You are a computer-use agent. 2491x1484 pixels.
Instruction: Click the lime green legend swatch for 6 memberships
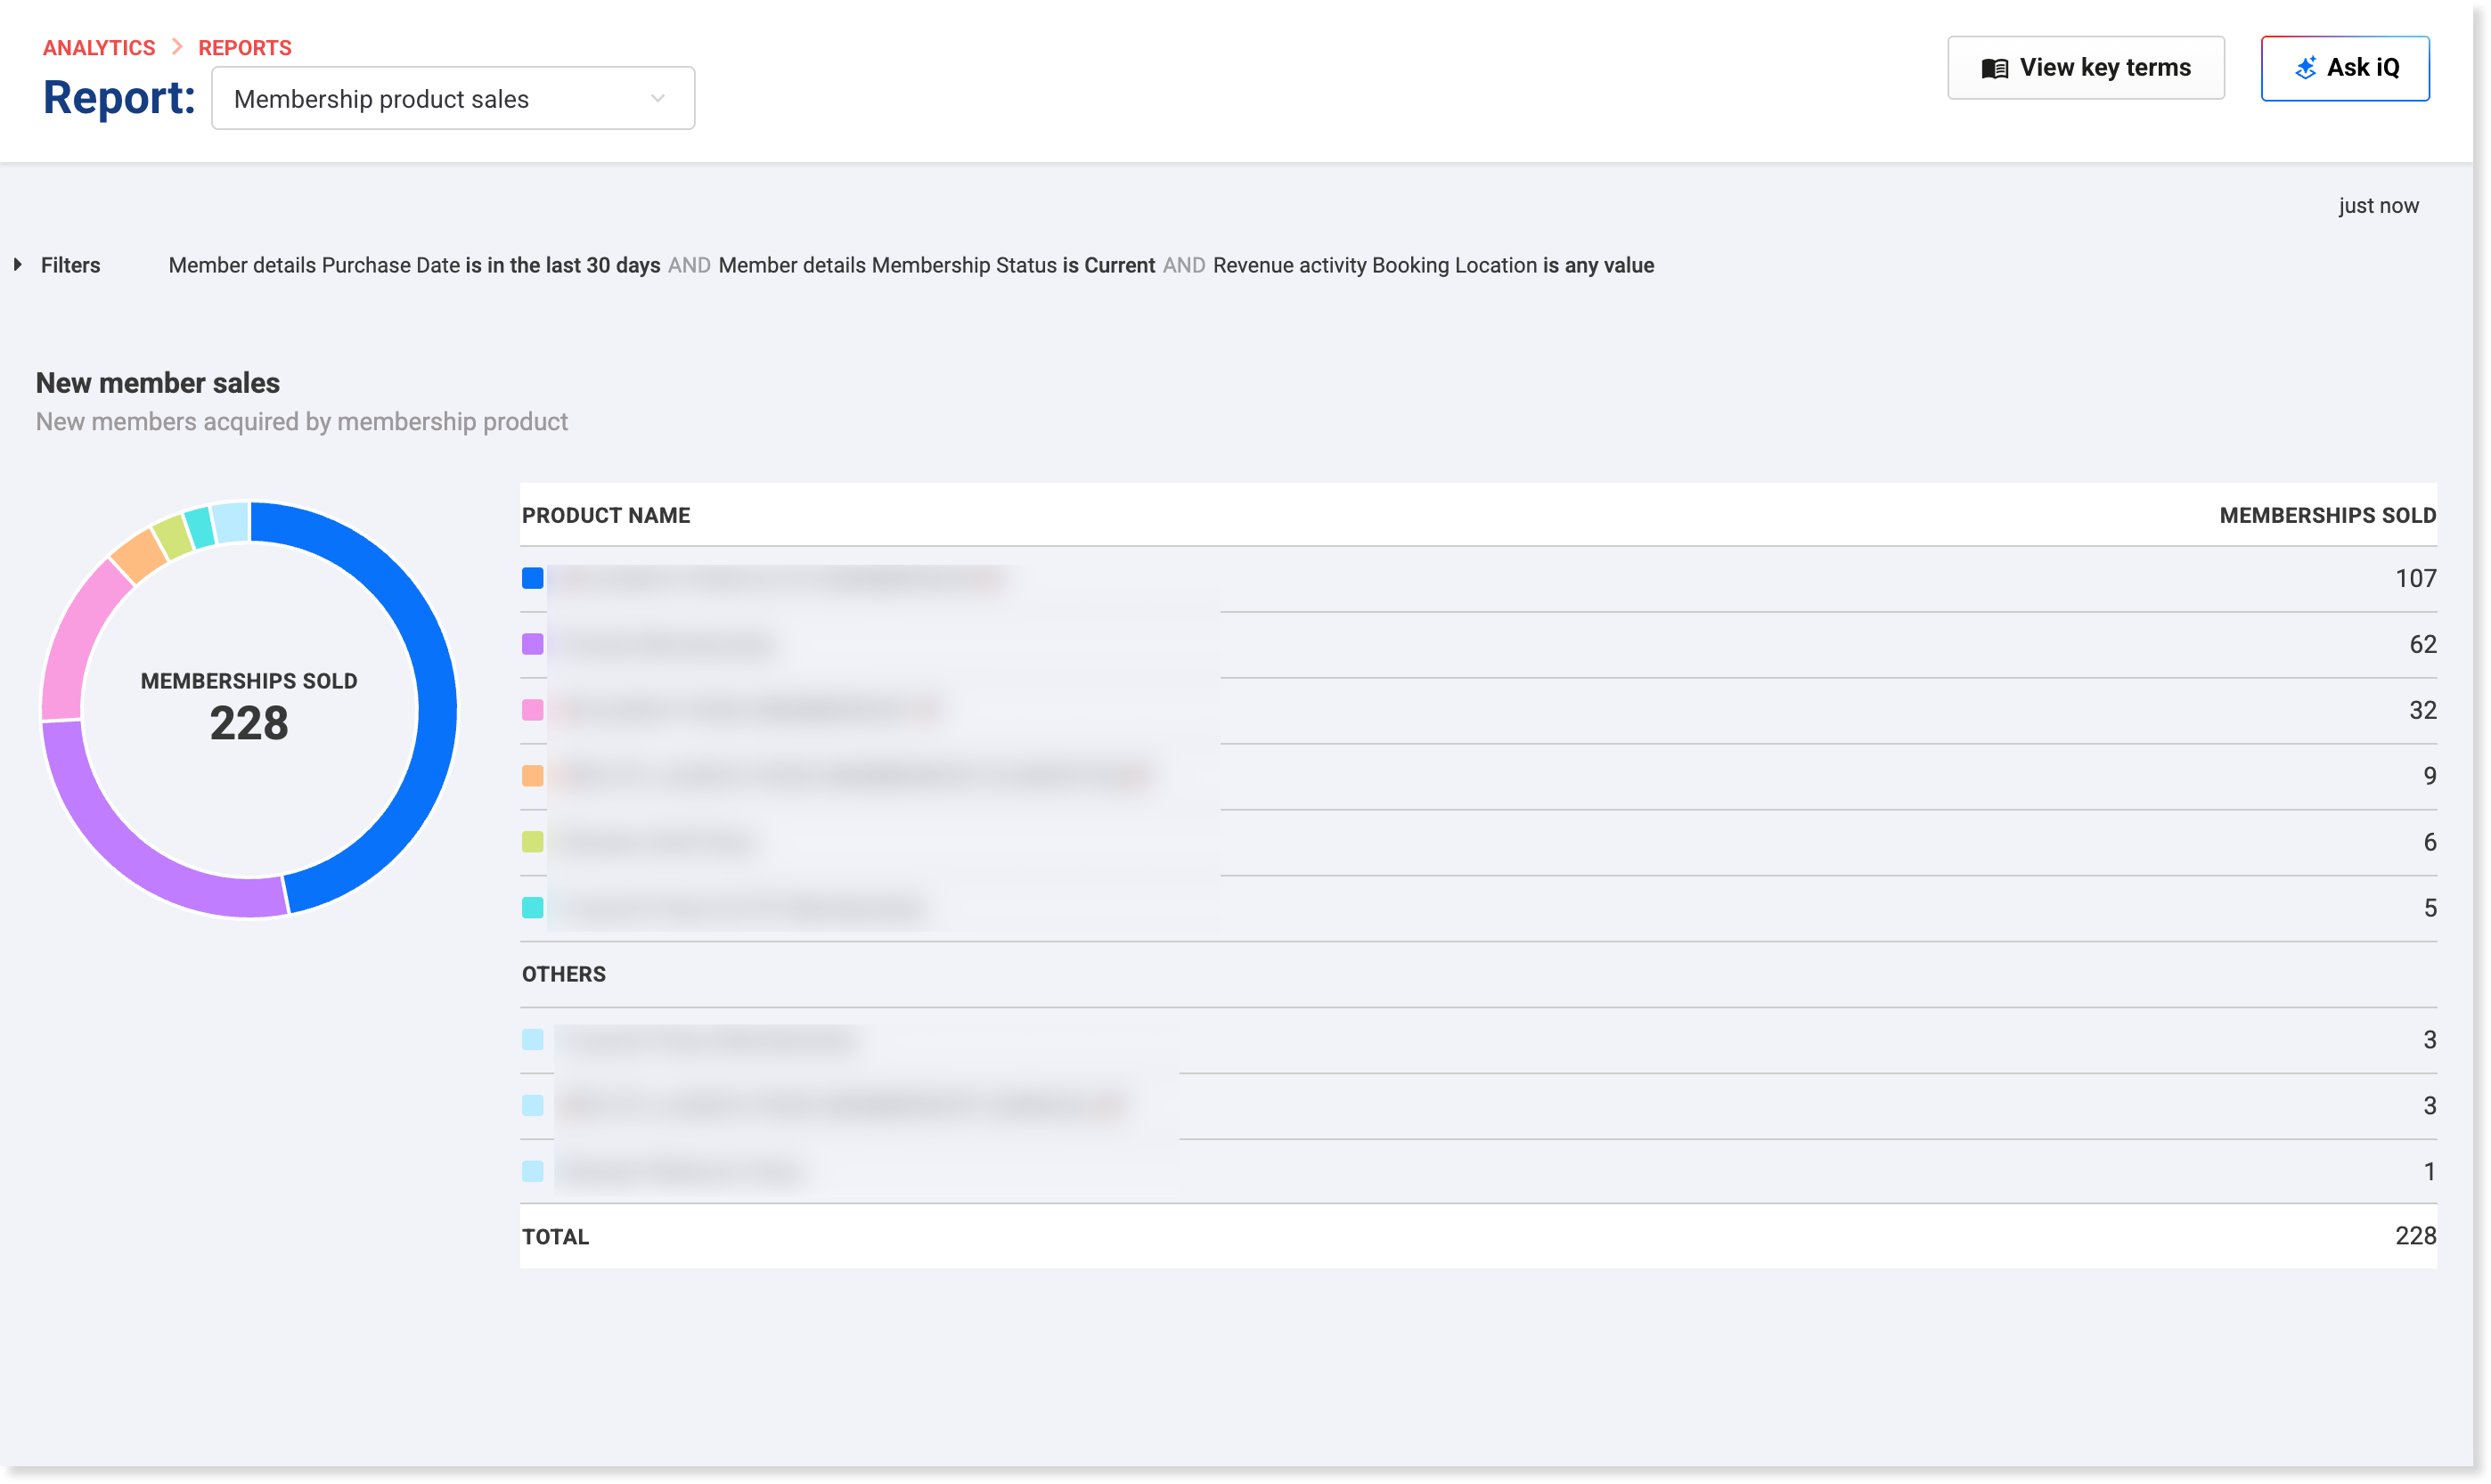pos(532,842)
